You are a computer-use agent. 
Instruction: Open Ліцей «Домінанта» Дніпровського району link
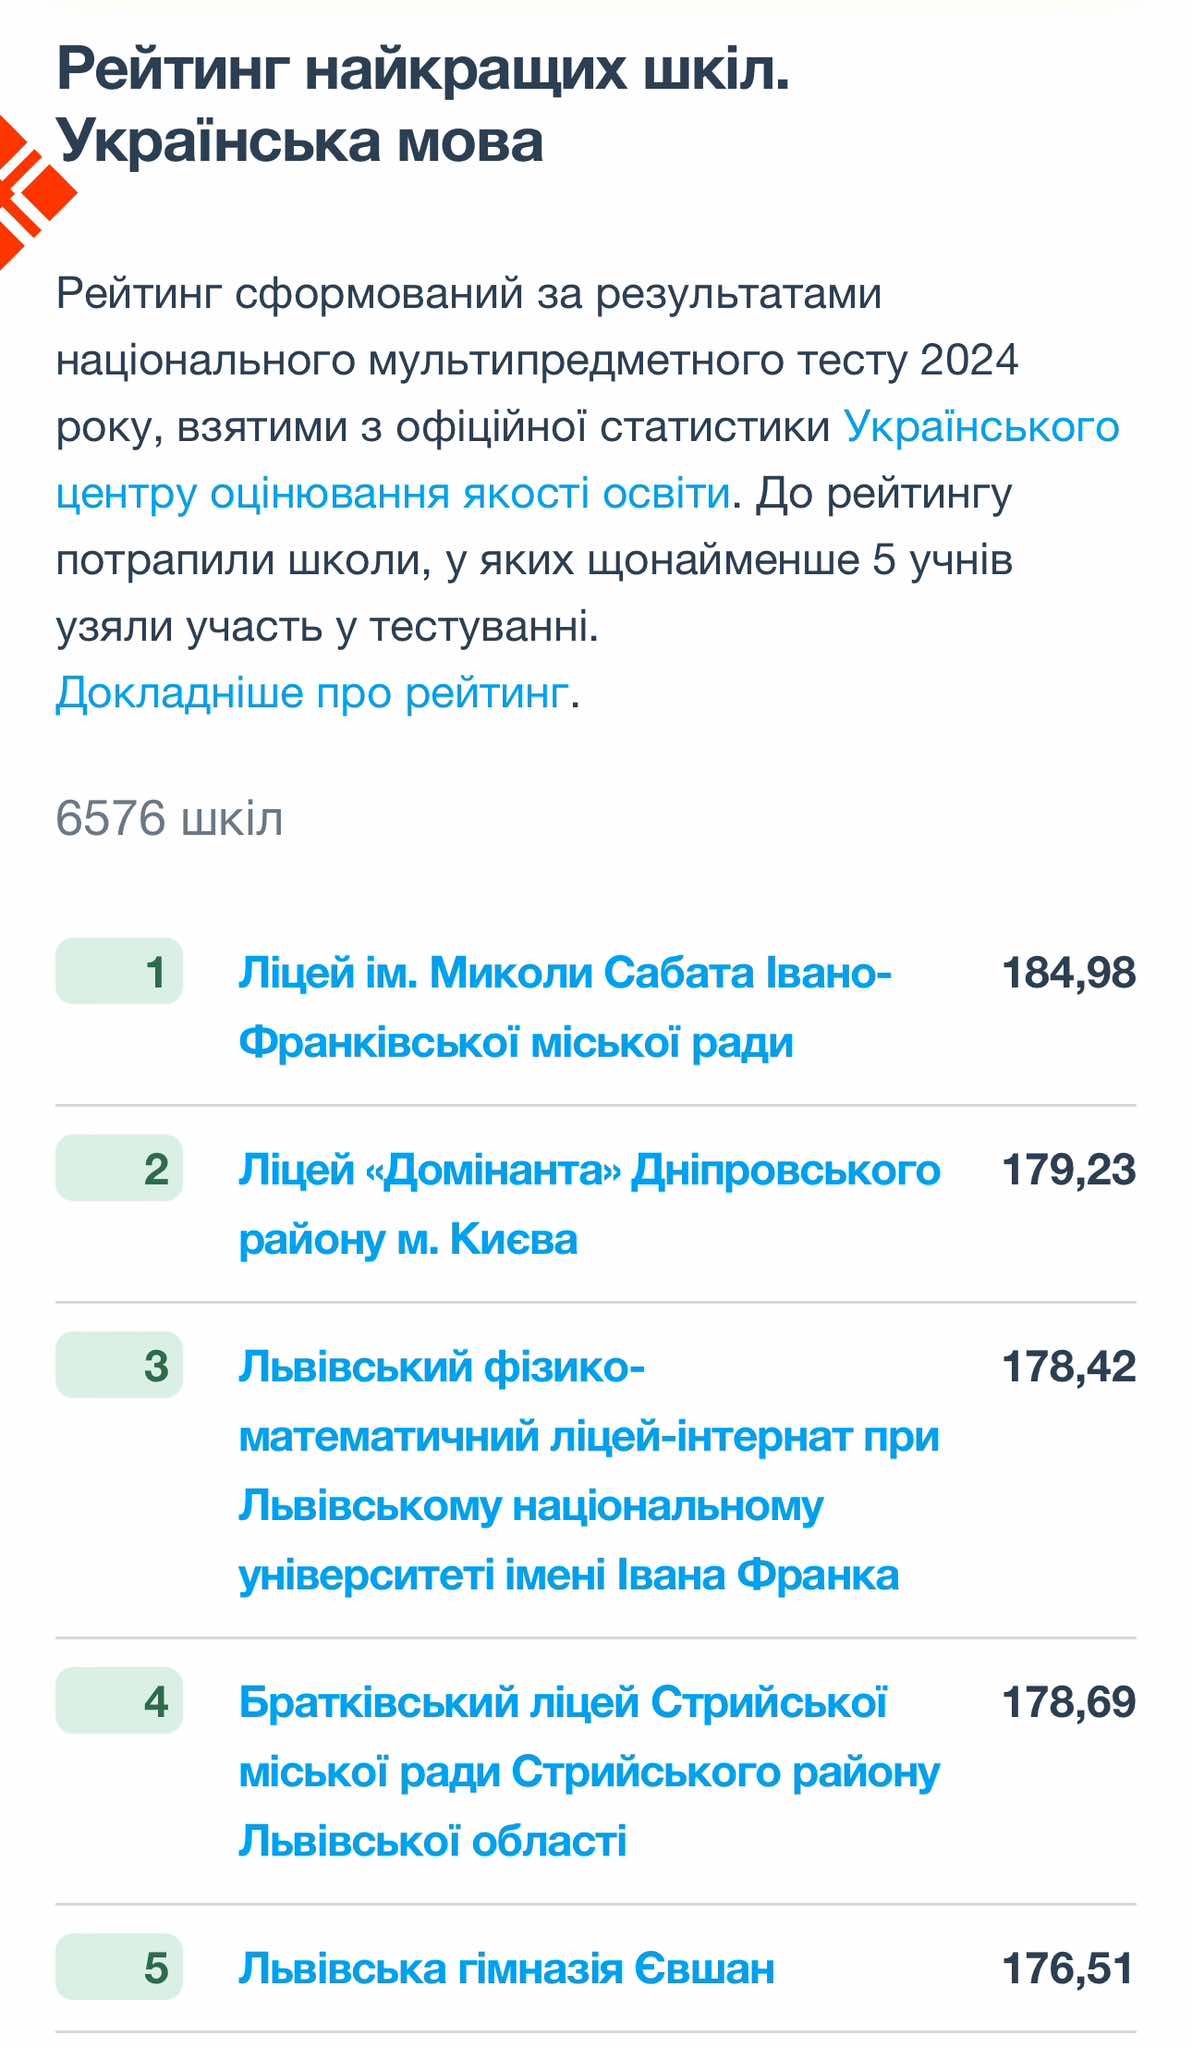589,1203
